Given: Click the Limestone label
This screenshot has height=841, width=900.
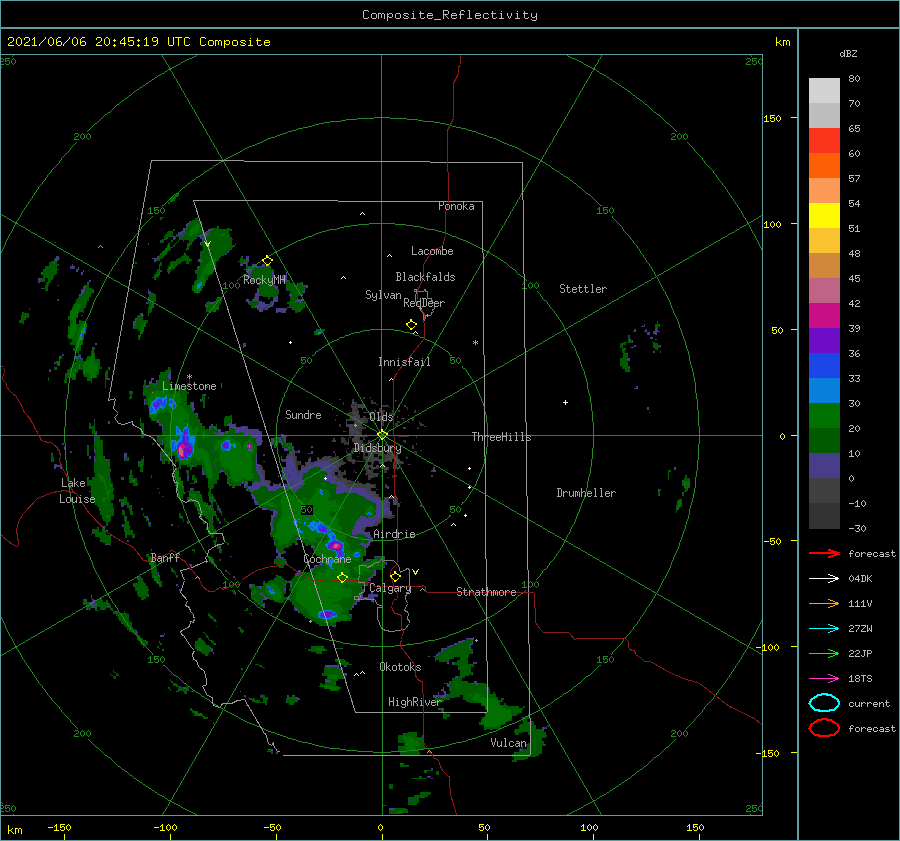Looking at the screenshot, I should tap(189, 386).
